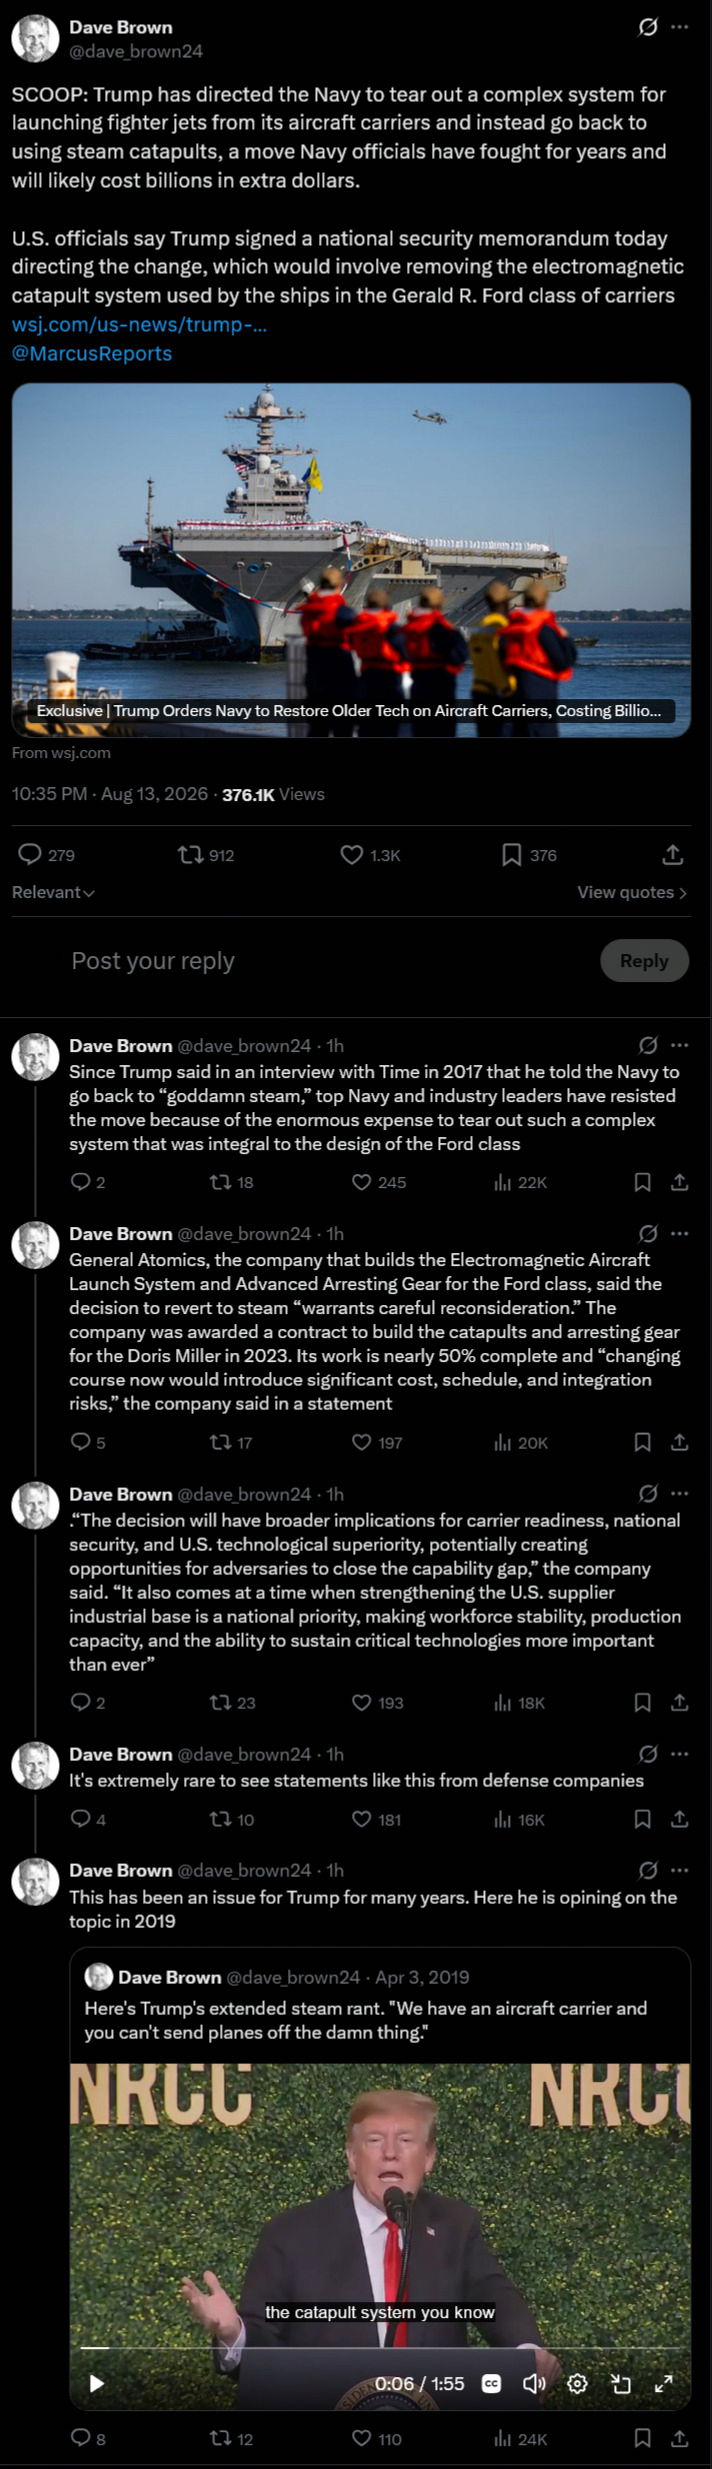Image resolution: width=712 pixels, height=2469 pixels.
Task: Seek on the video progress bar
Action: pyautogui.click(x=380, y=2347)
